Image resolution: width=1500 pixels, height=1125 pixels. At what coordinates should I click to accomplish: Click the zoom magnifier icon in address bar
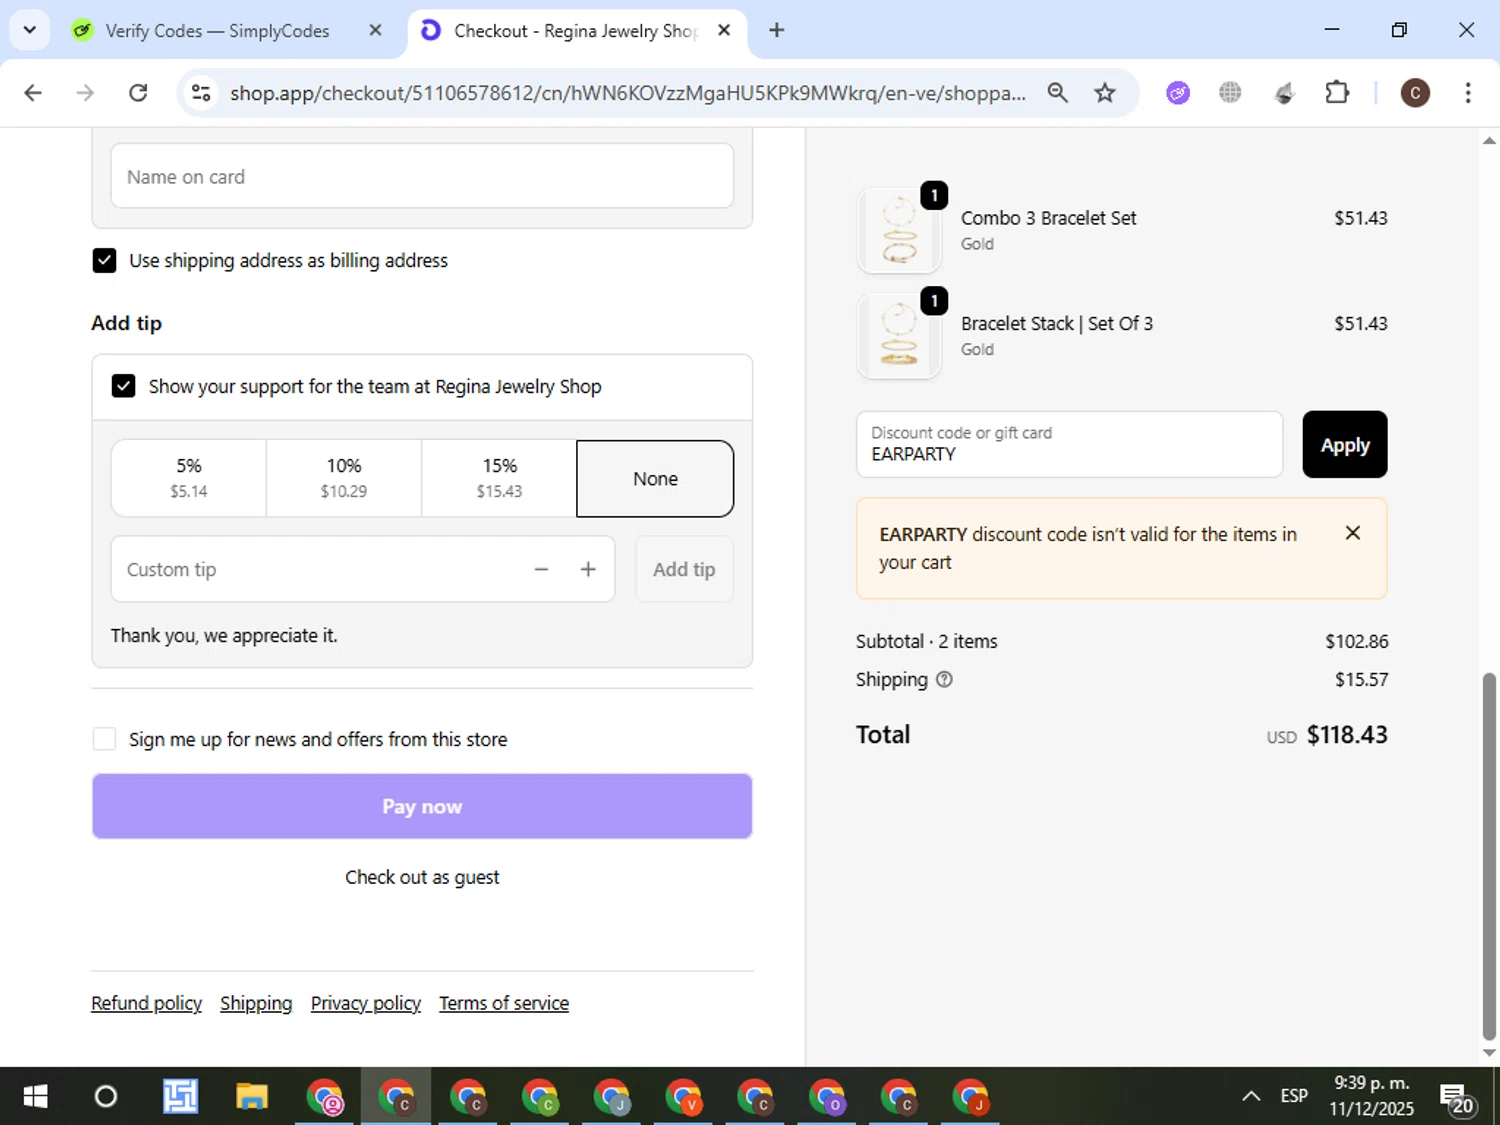pyautogui.click(x=1057, y=93)
